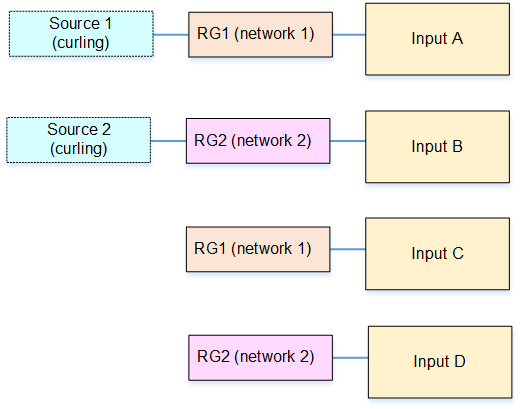The image size is (520, 409).
Task: Click connector from lower RG1 to Input C
Action: (x=348, y=249)
